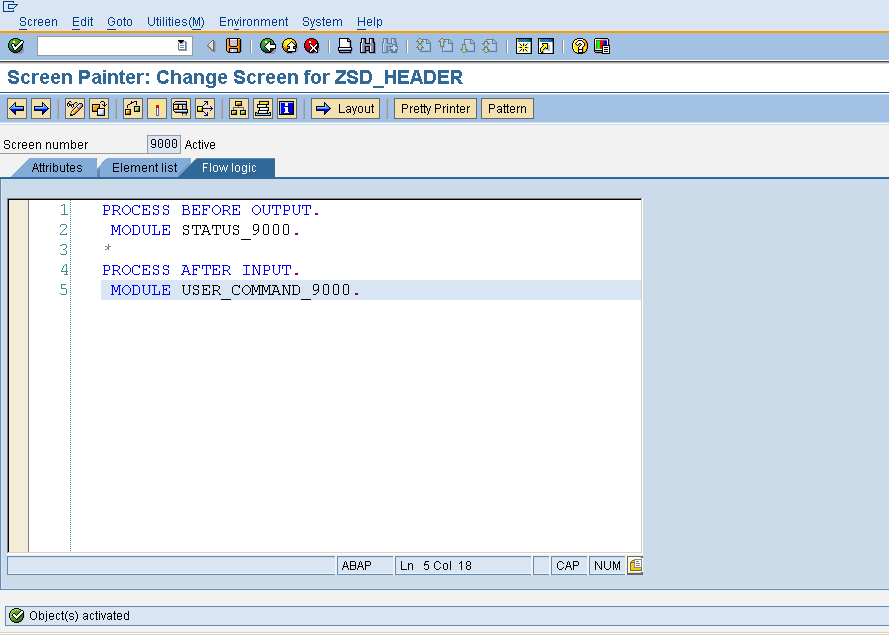Viewport: 889px width, 635px height.
Task: Toggle Display/Change mode with the pencil icon
Action: tap(73, 108)
